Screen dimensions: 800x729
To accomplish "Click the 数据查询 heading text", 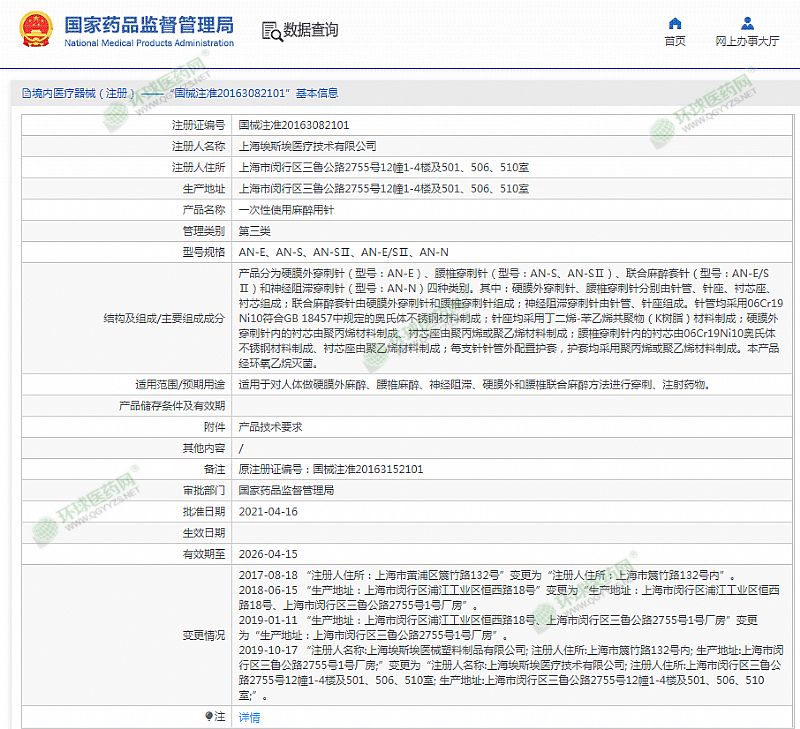I will coord(311,30).
